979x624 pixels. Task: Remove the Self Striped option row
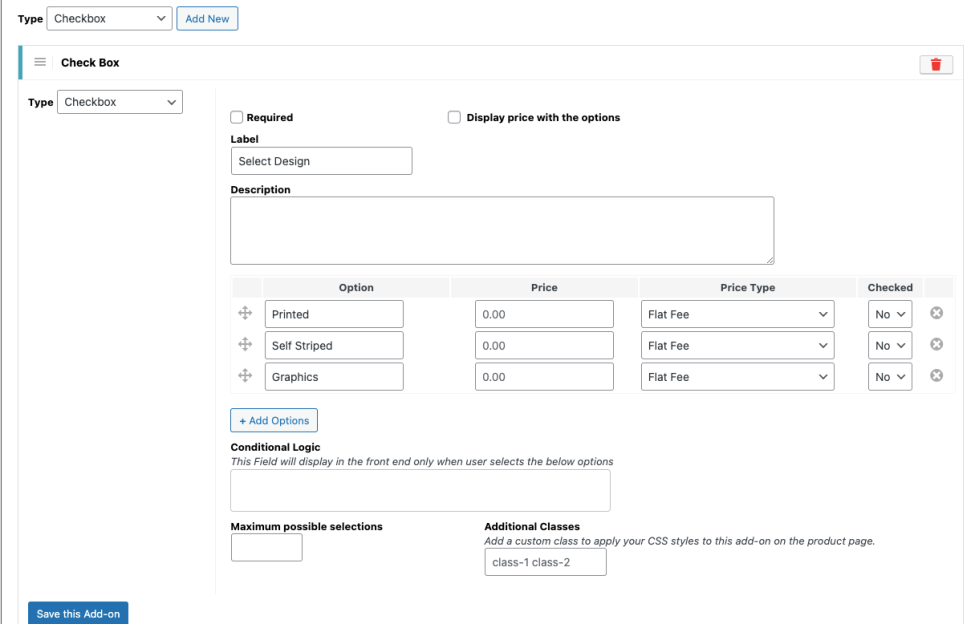(937, 345)
